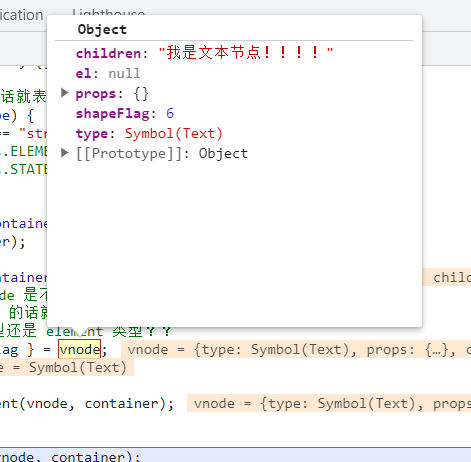Expand the props property in the popup
471x462 pixels.
click(x=65, y=93)
